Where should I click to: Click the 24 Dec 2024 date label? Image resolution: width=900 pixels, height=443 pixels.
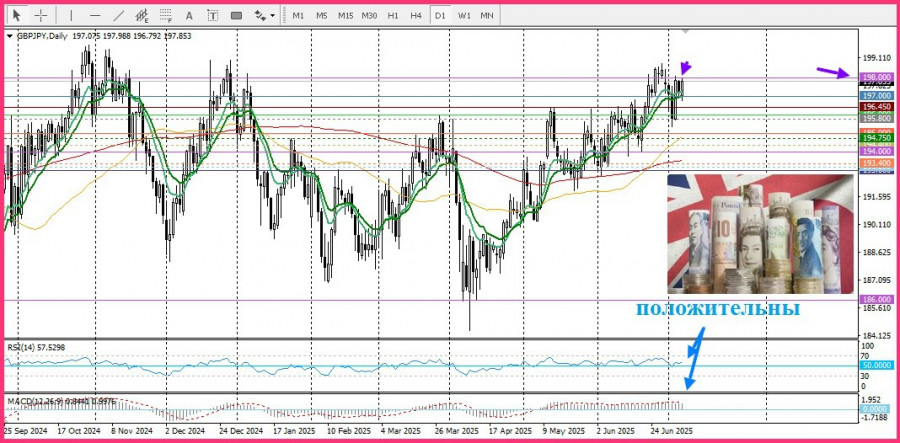241,430
